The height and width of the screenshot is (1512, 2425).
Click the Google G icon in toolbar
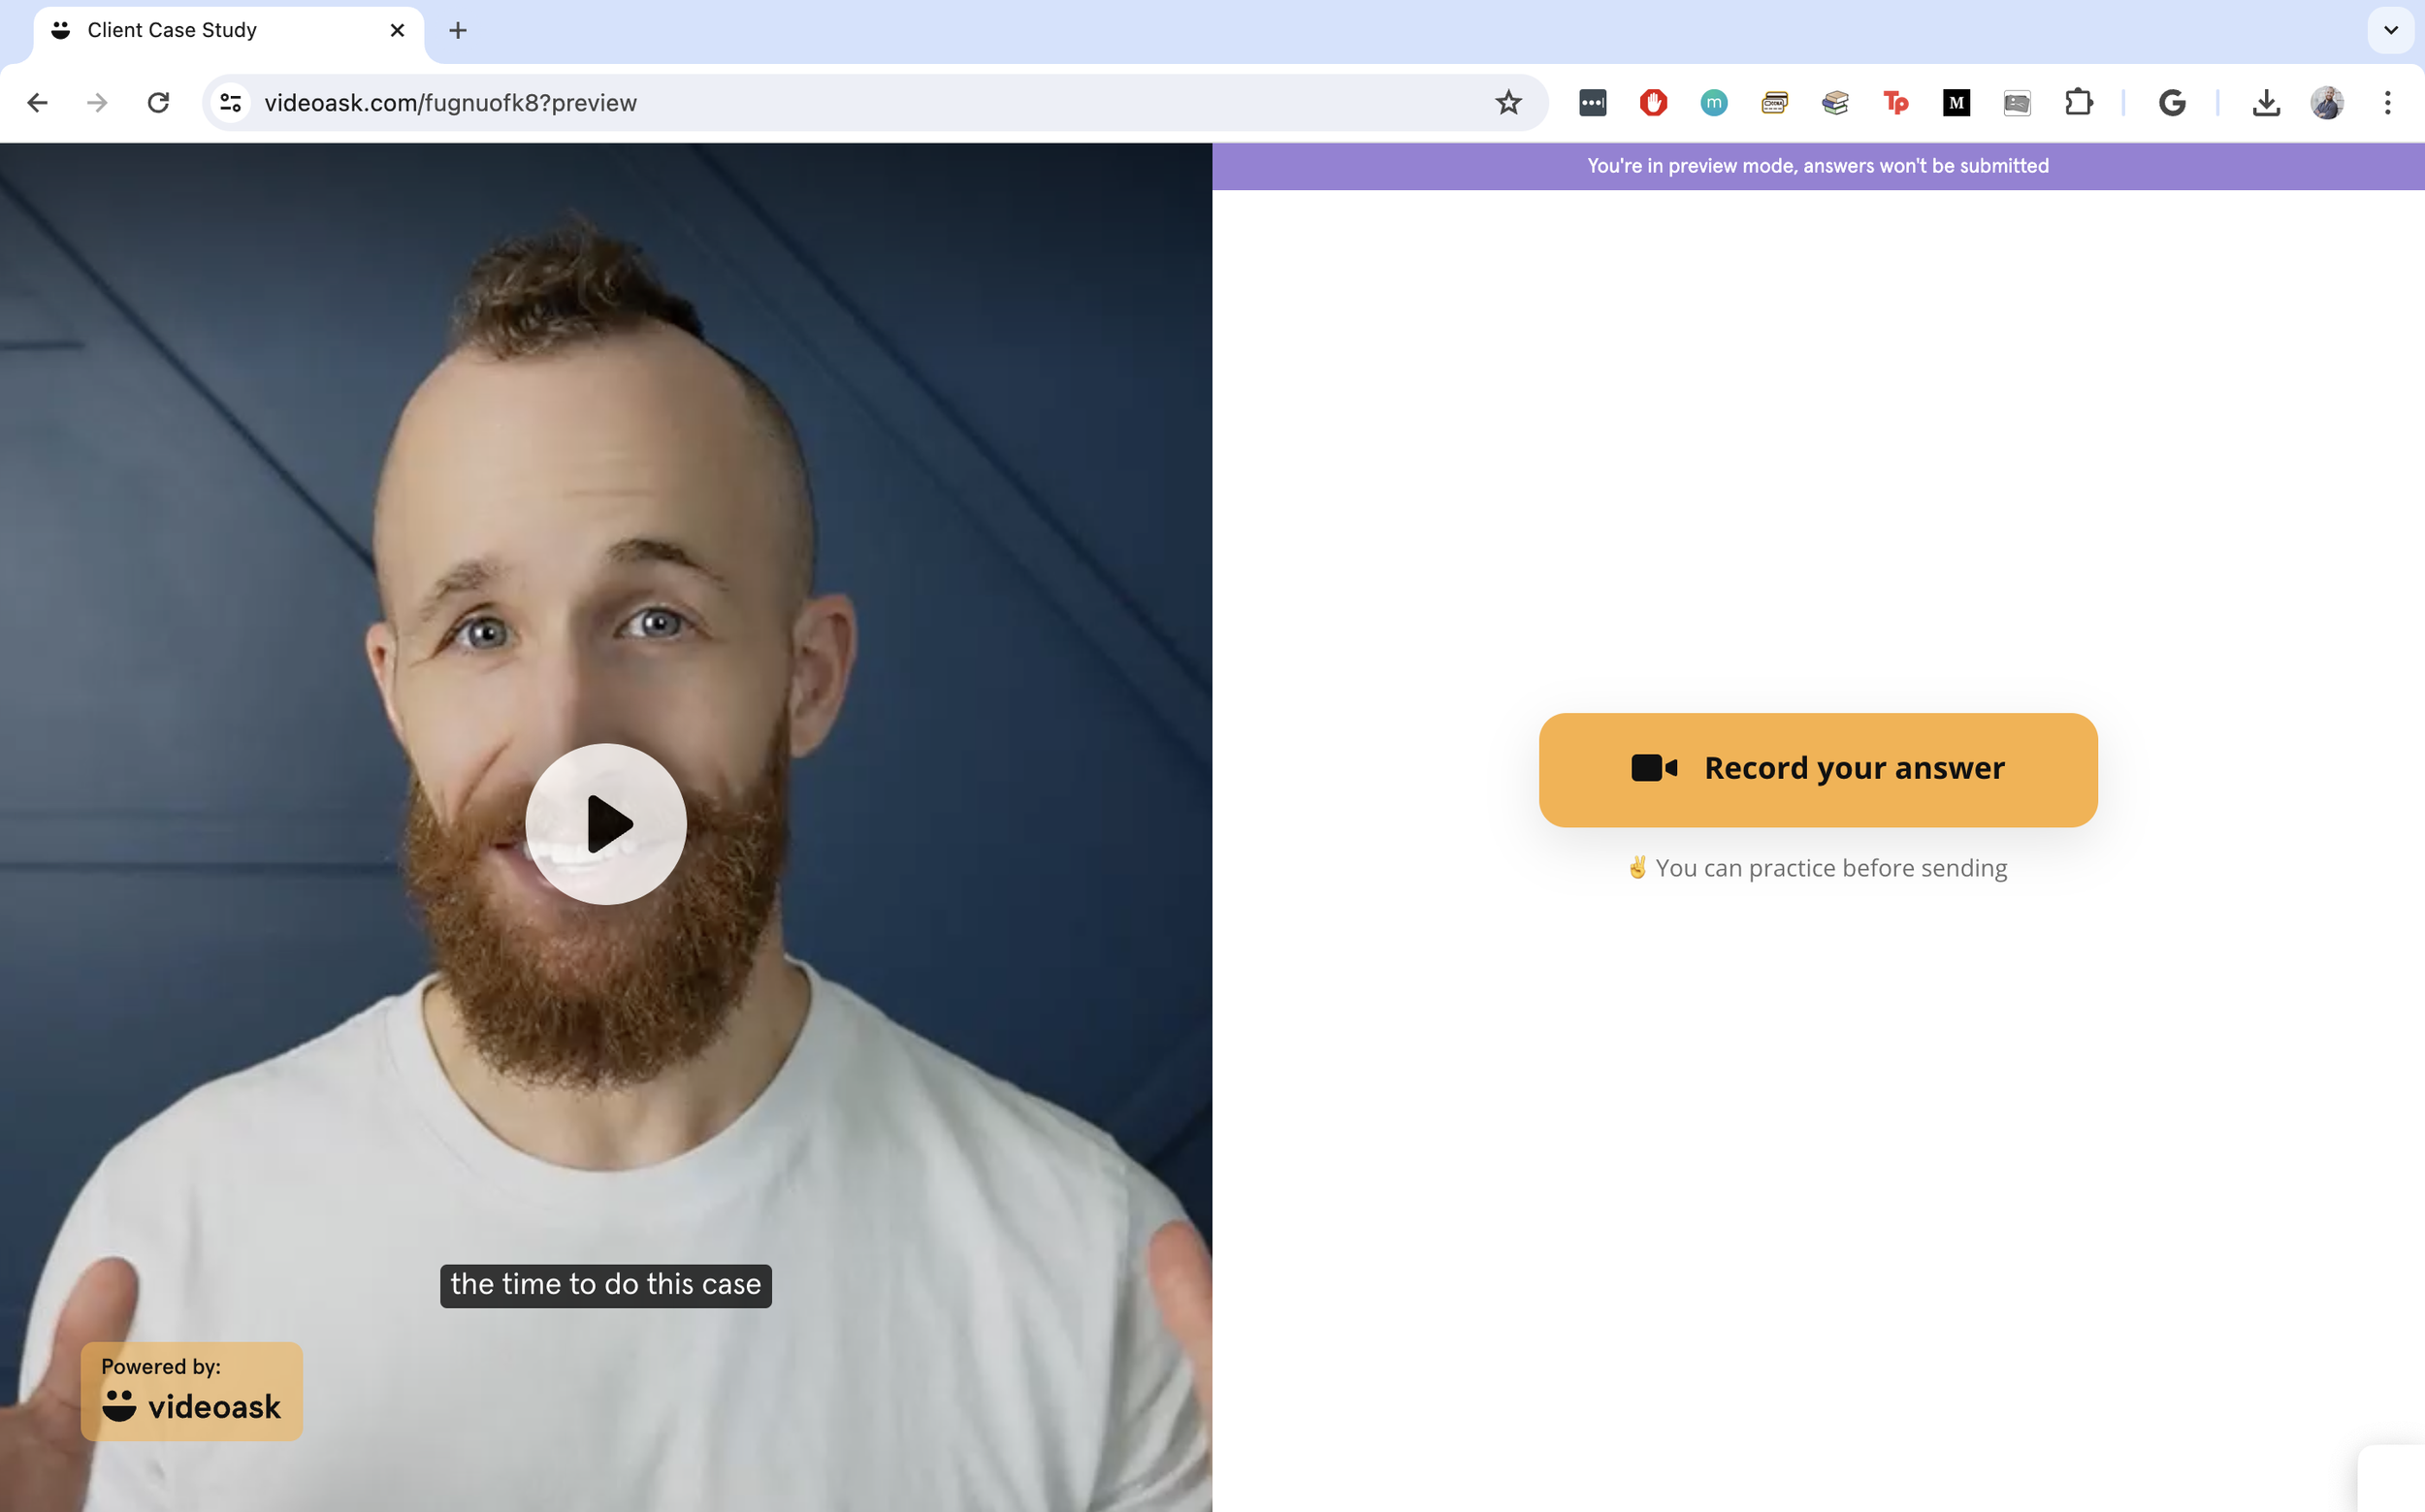(x=2171, y=102)
